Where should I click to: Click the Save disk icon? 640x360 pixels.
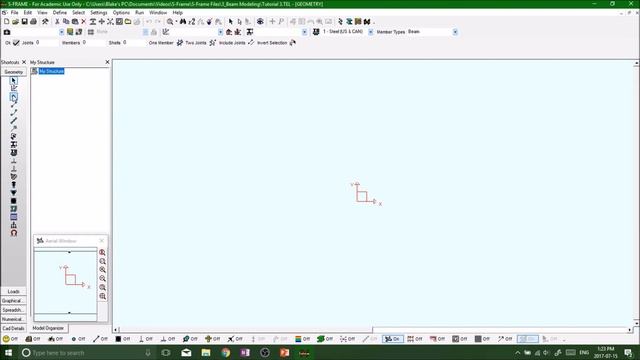click(24, 22)
